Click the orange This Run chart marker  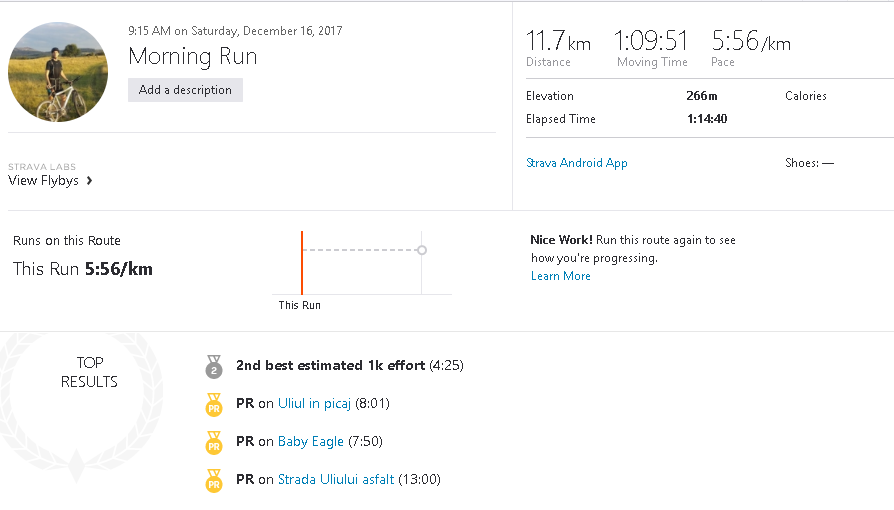(x=302, y=263)
